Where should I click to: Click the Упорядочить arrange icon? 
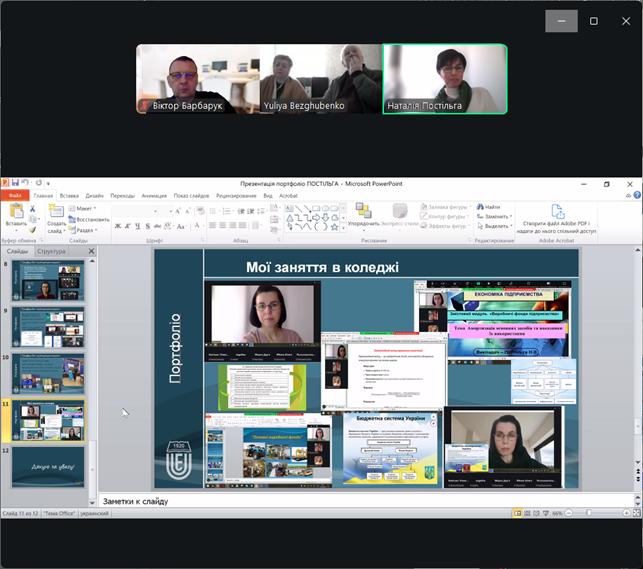click(363, 210)
